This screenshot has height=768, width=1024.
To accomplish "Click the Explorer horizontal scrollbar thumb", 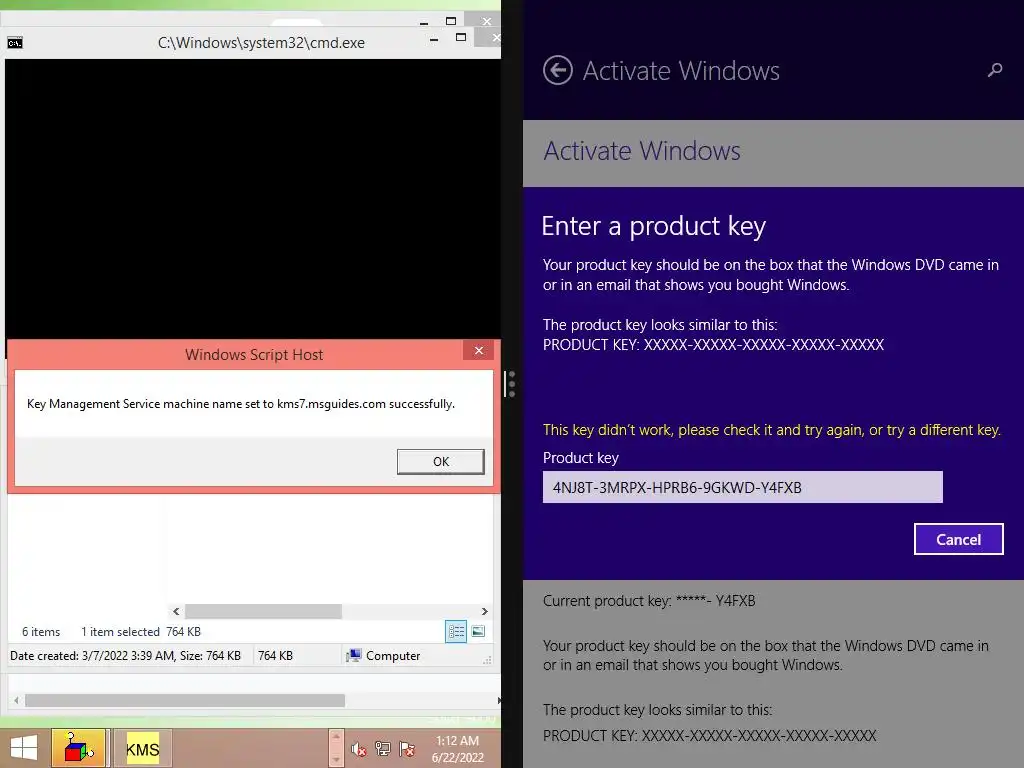I will (x=263, y=611).
